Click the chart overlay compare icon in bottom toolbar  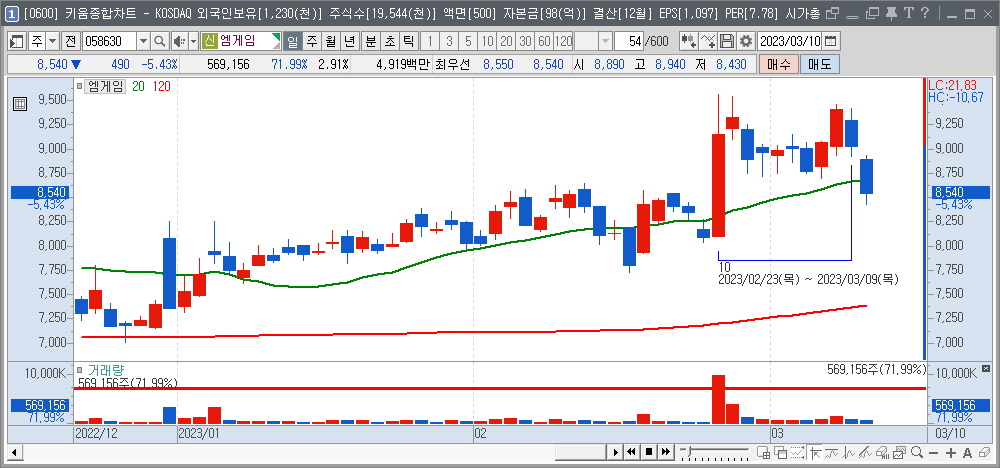pos(900,453)
